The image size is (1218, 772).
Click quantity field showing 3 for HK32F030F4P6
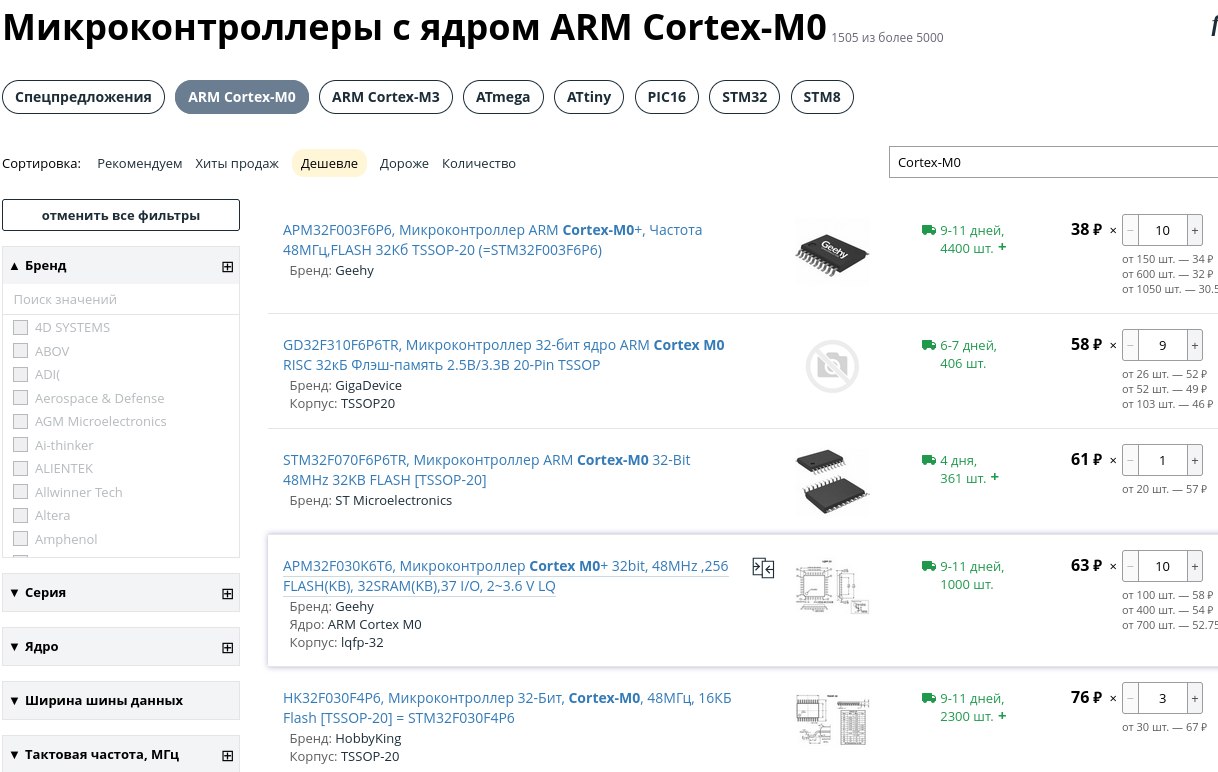click(1162, 698)
